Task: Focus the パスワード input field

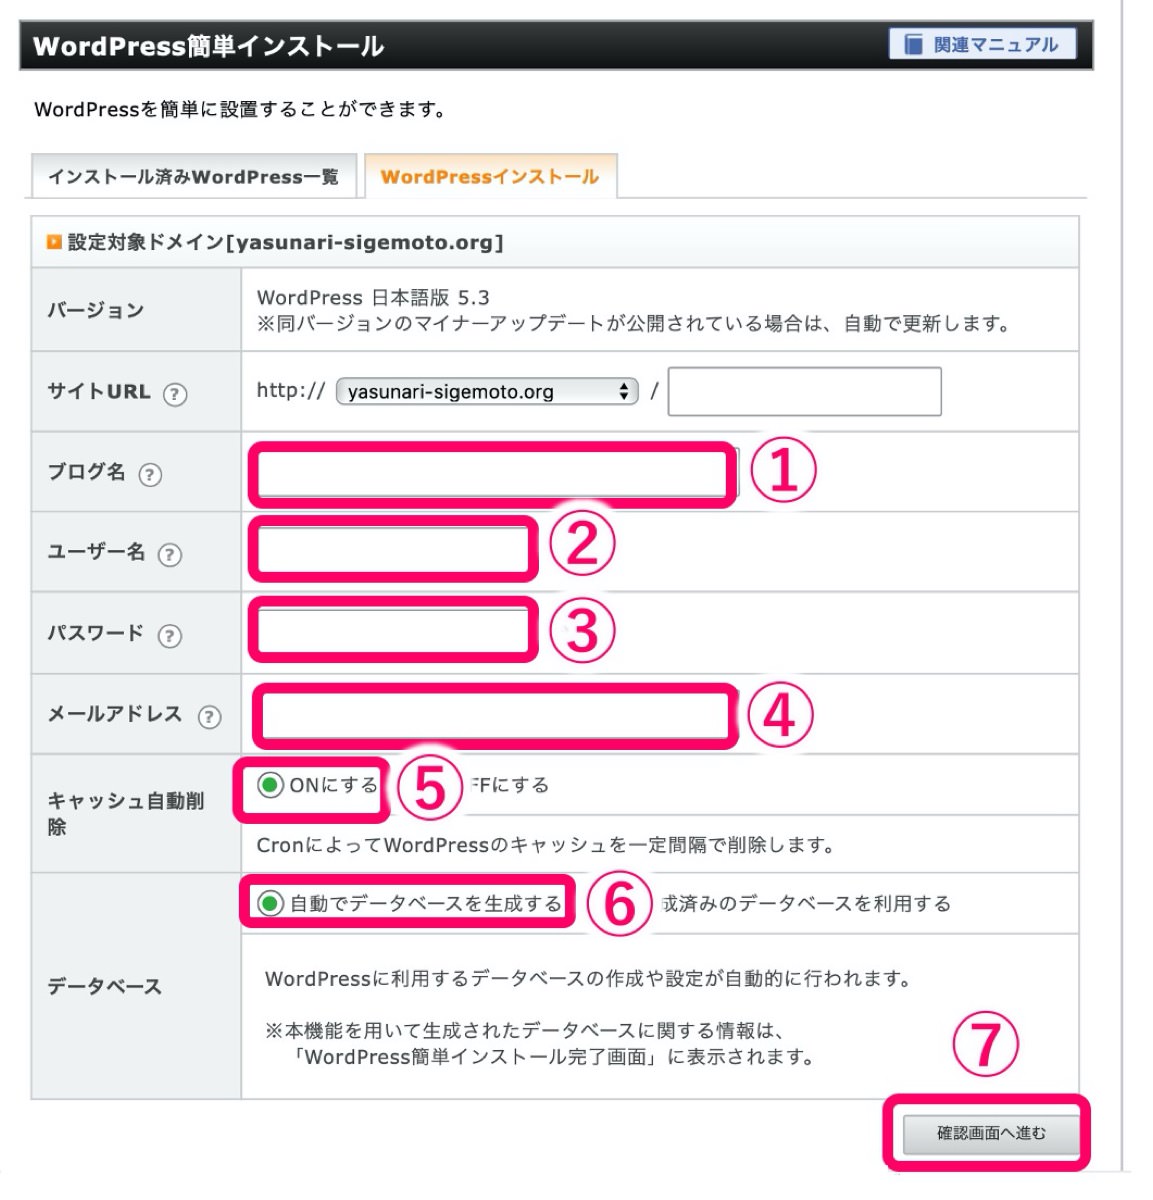Action: (x=393, y=630)
